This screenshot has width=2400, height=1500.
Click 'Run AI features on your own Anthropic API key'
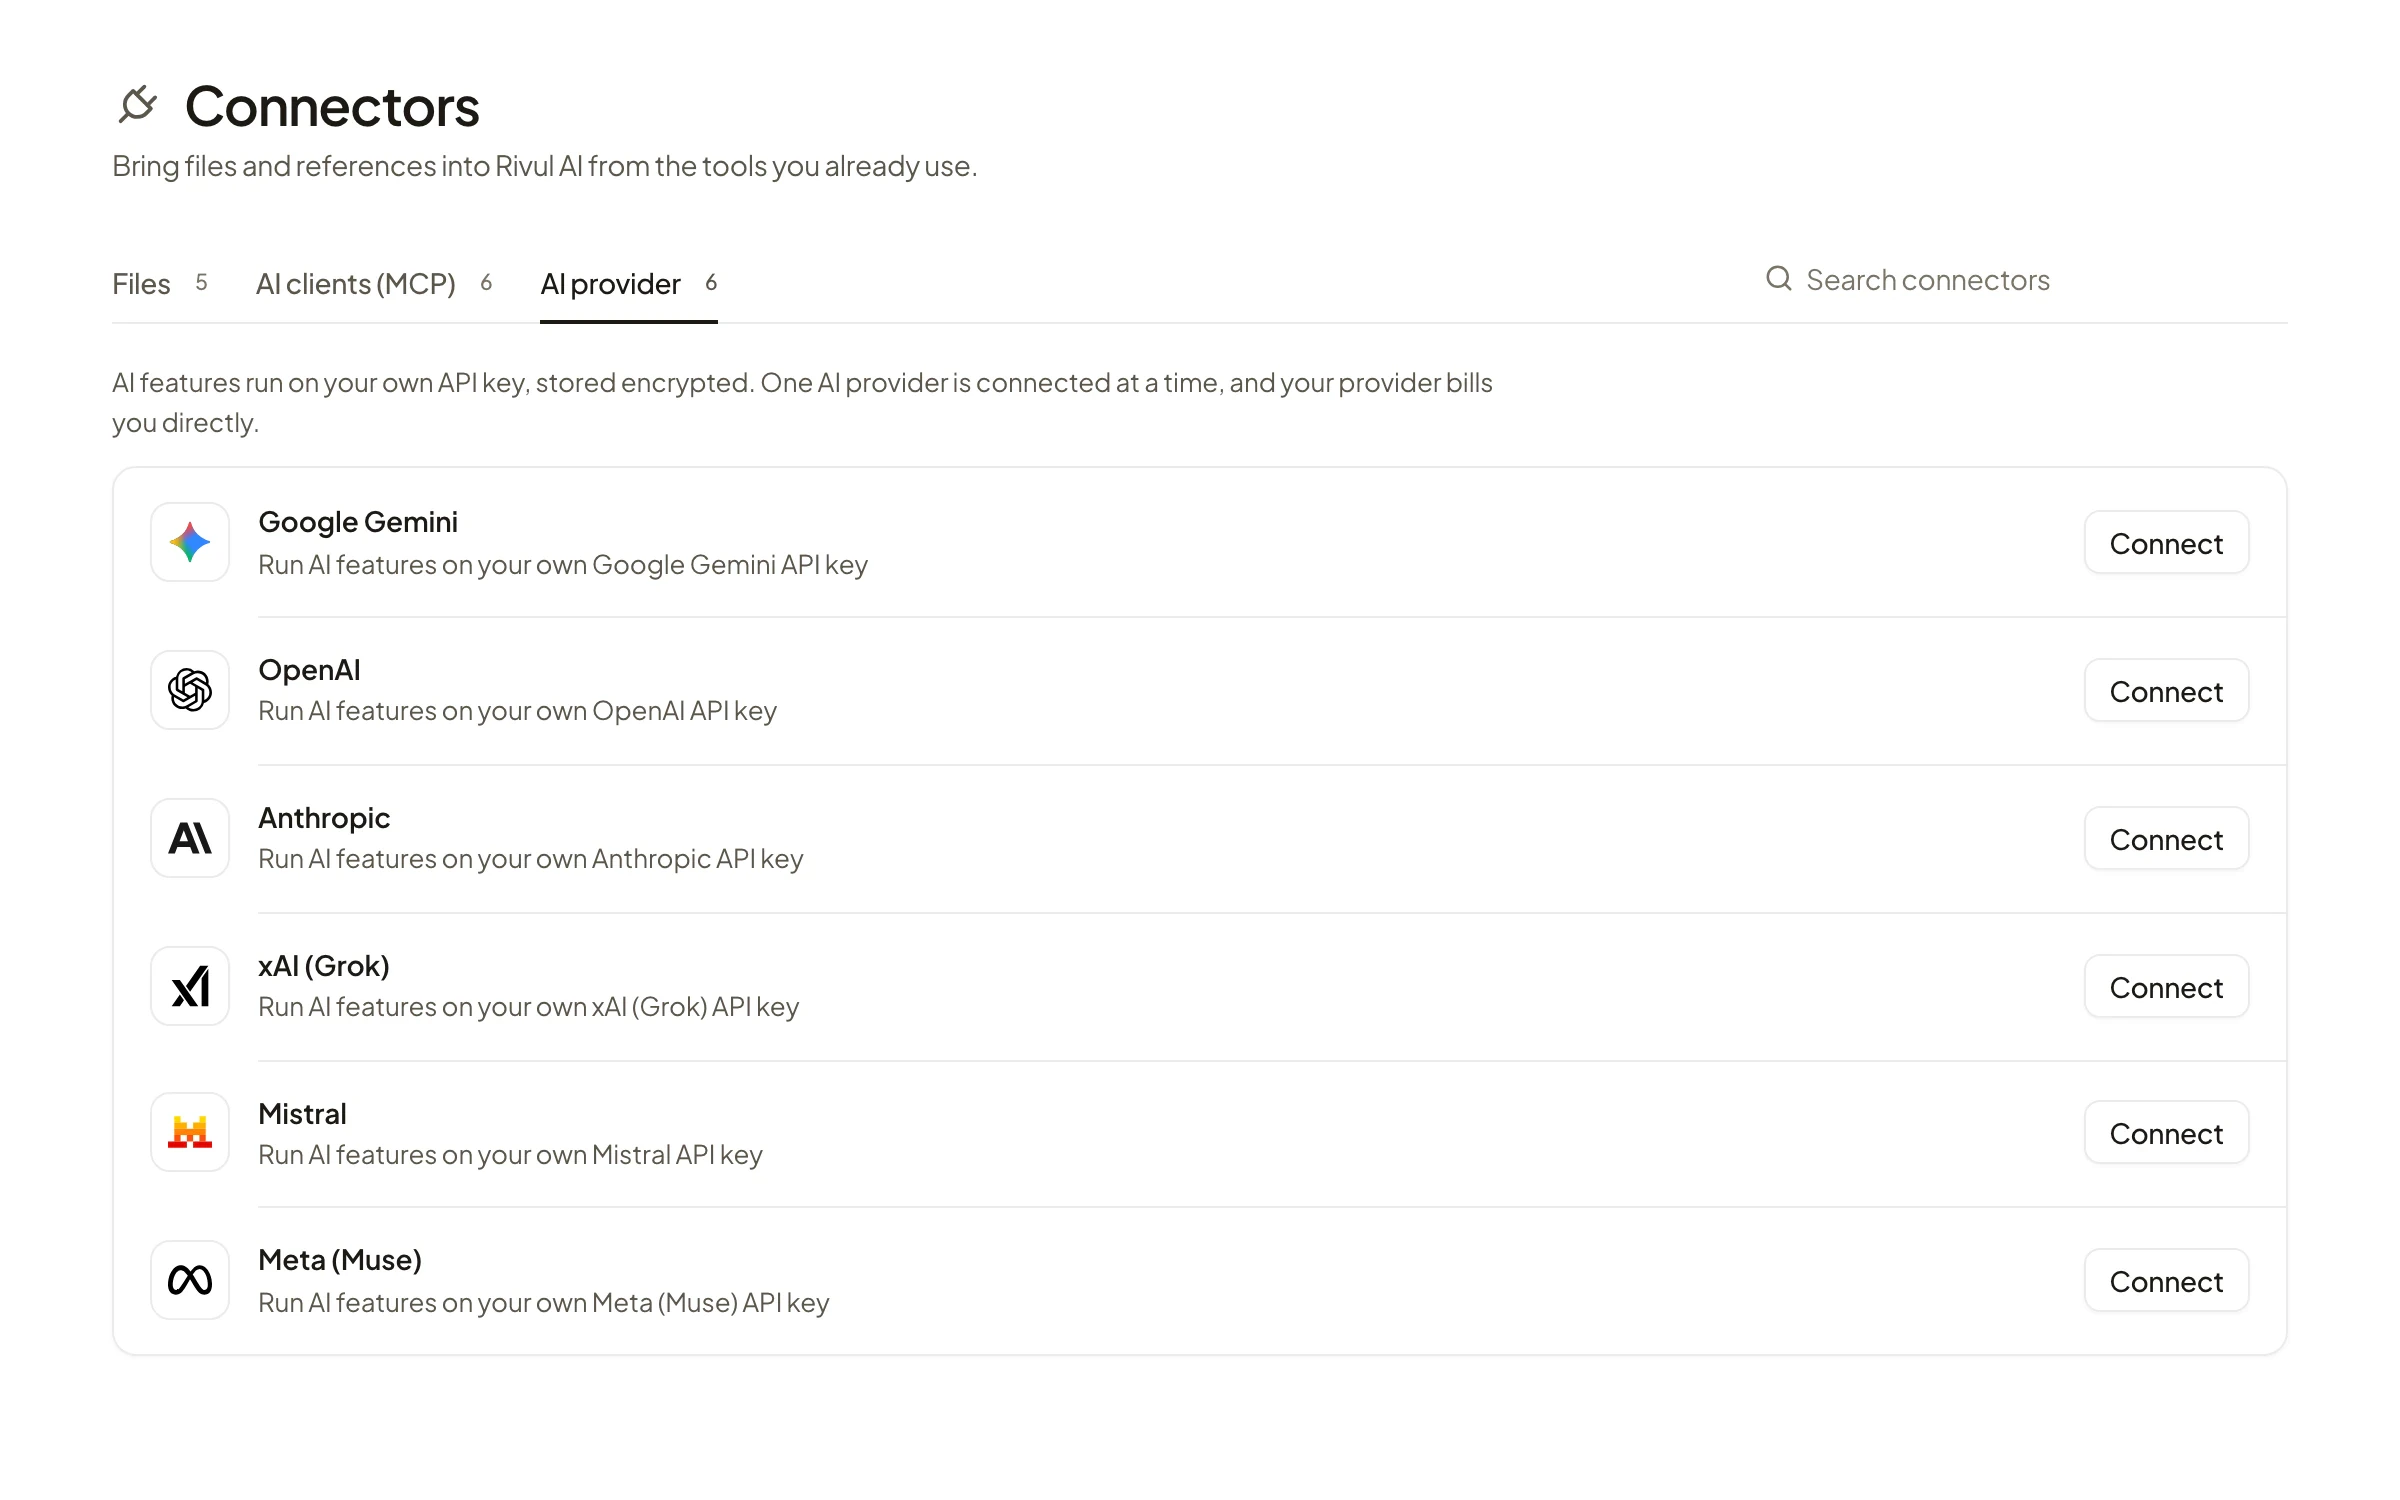(x=531, y=859)
